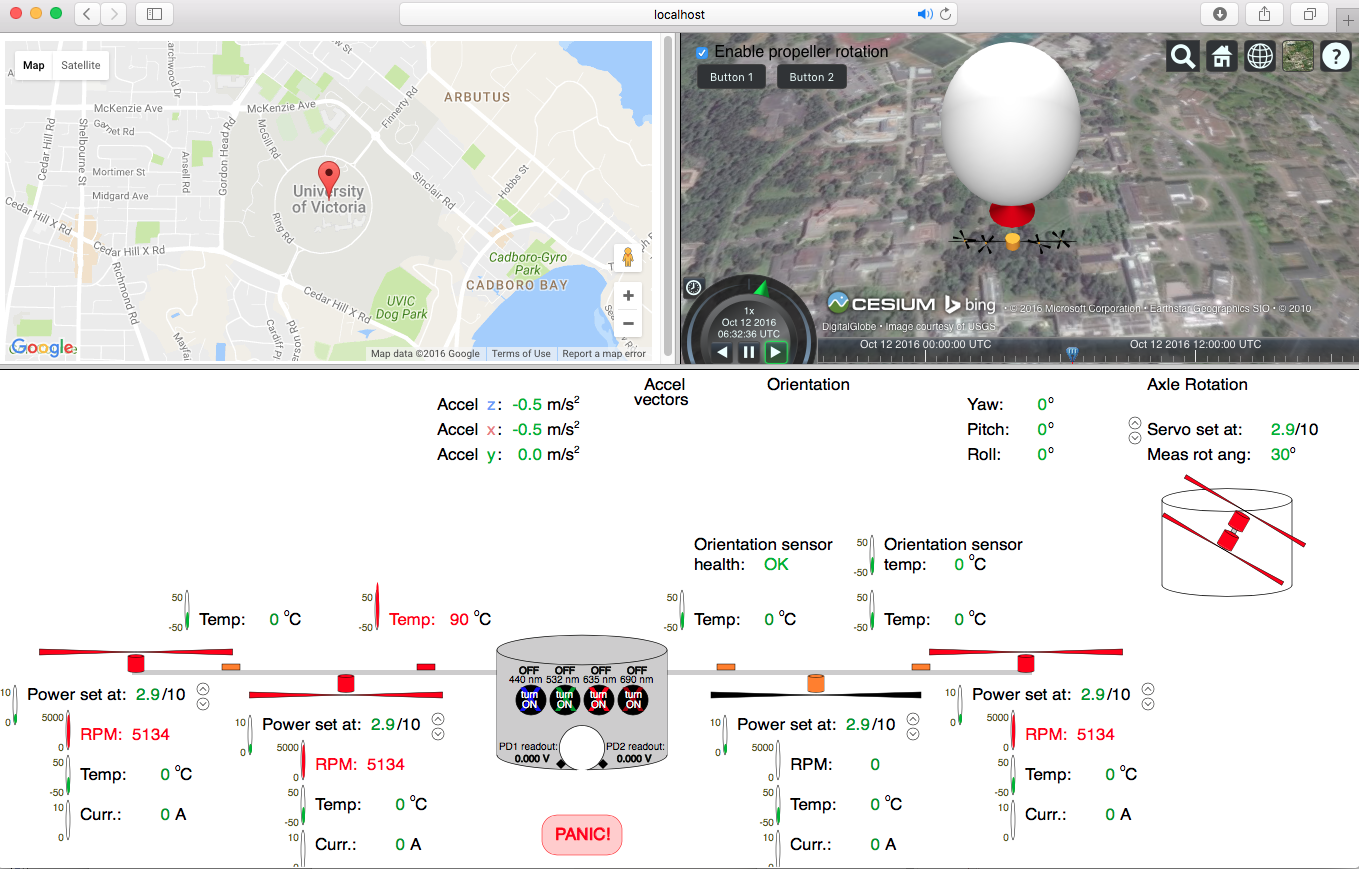This screenshot has height=869, width=1359.
Task: Uncheck Enable propeller rotation checkbox
Action: [703, 52]
